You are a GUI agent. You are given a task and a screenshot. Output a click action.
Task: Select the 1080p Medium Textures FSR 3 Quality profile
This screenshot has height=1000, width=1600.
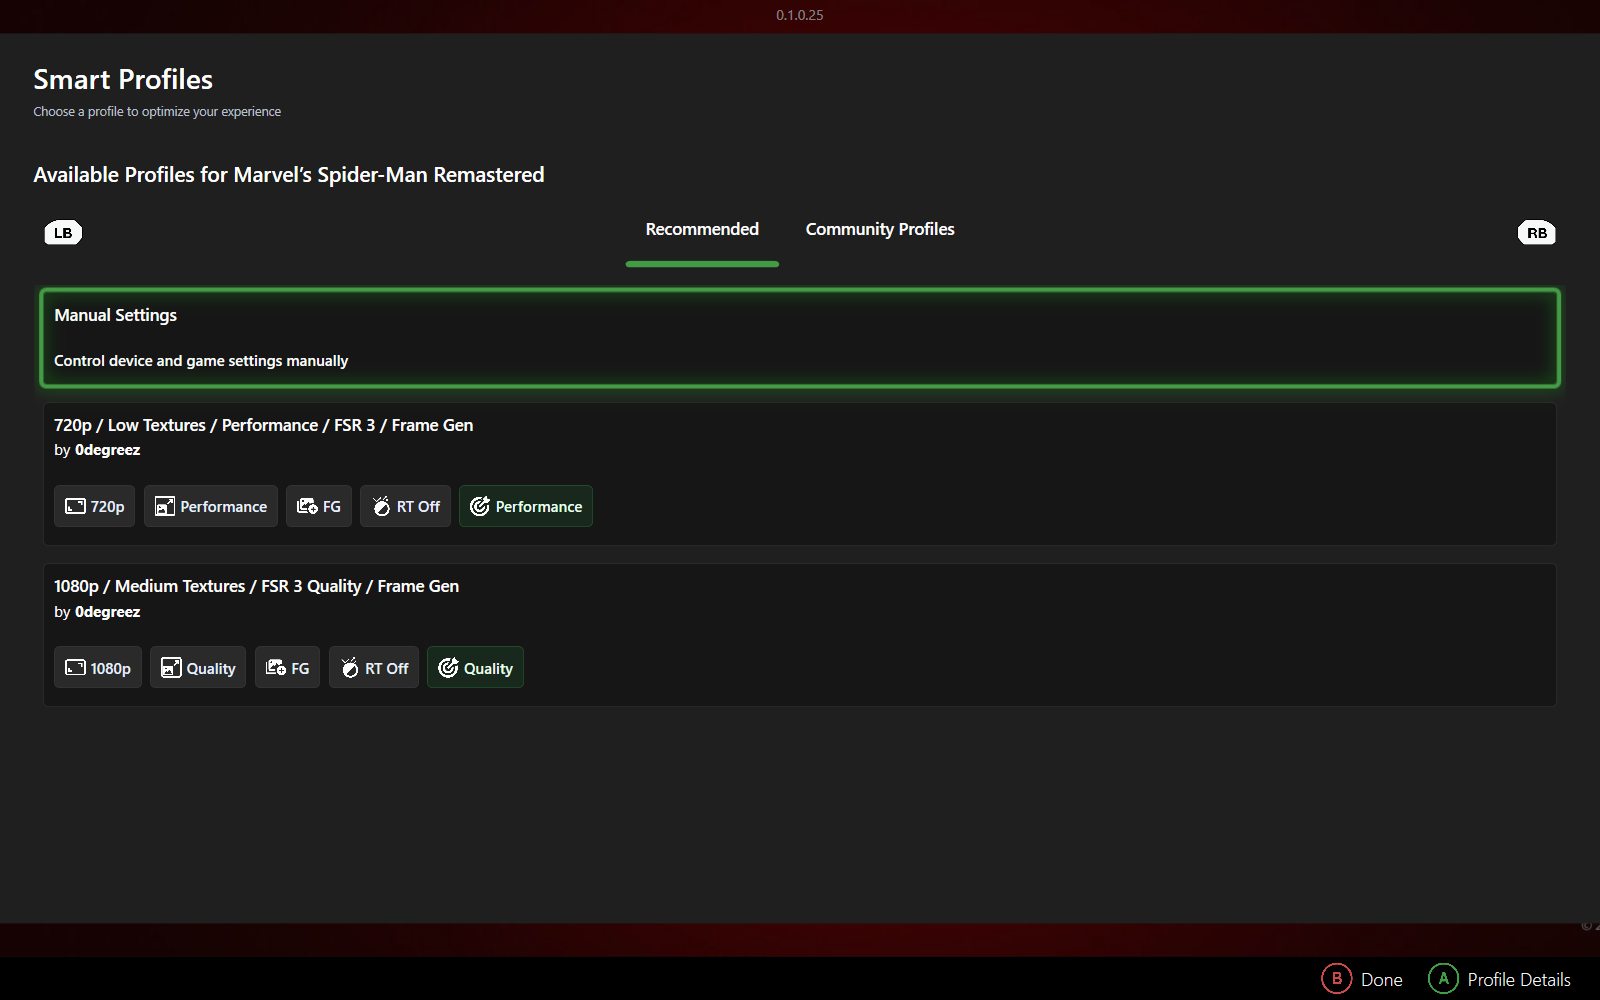tap(800, 635)
